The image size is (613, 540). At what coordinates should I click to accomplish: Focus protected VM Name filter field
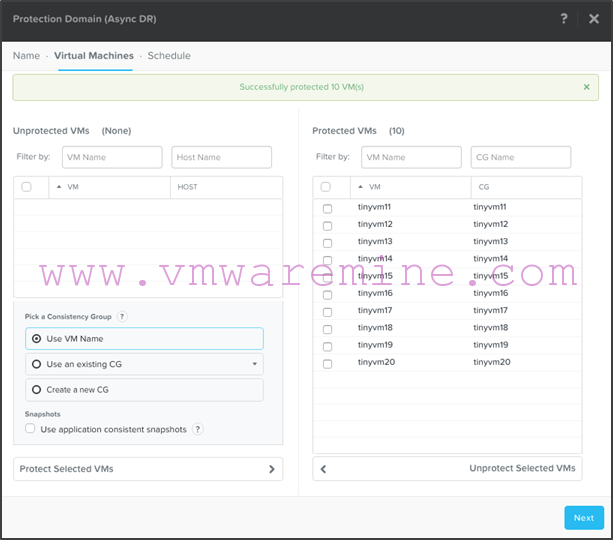coord(411,157)
